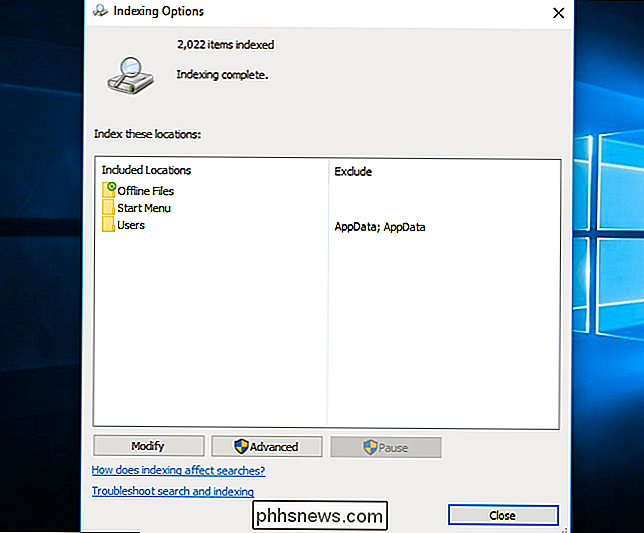Open the Advanced indexing settings
644x533 pixels.
click(x=267, y=446)
